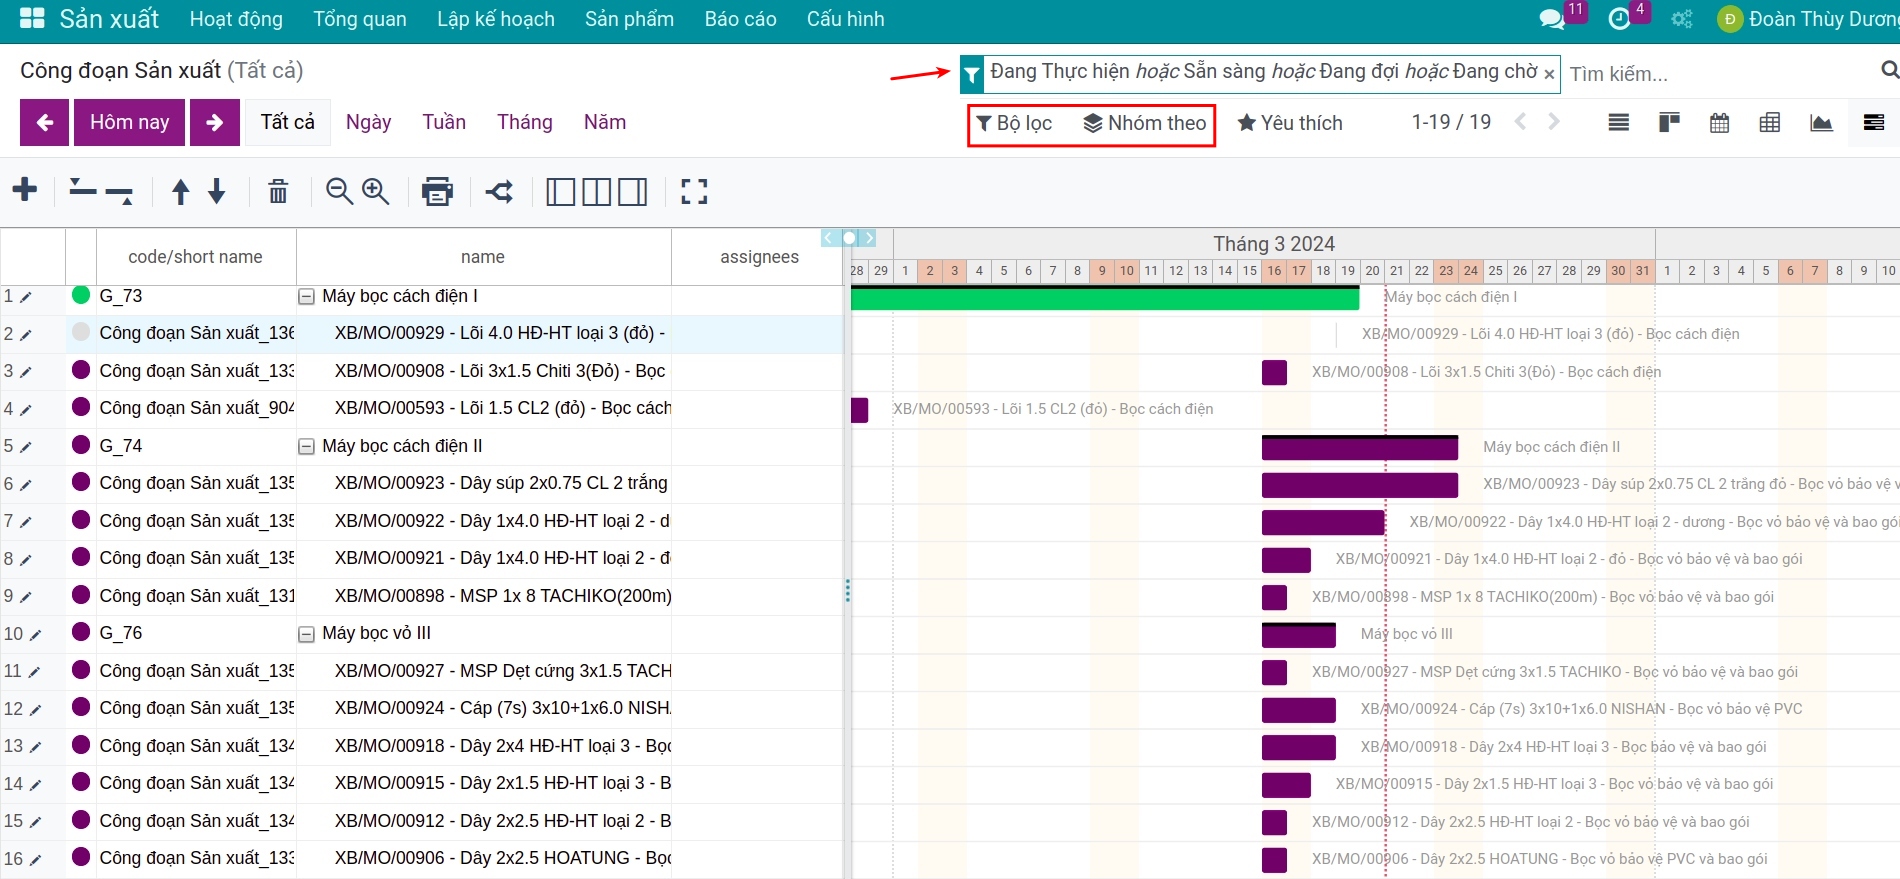Click the add task plus icon
The image size is (1900, 879).
point(25,190)
